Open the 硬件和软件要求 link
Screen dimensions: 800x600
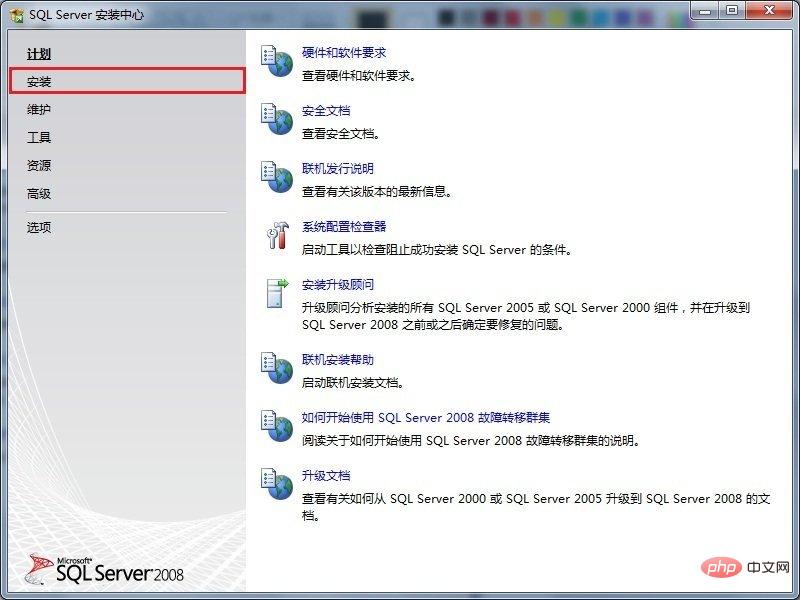(x=343, y=53)
